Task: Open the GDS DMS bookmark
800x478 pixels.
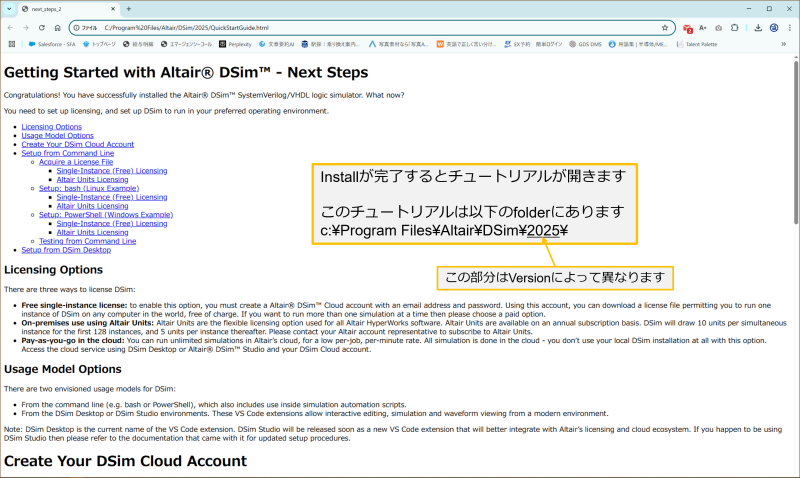Action: [585, 44]
